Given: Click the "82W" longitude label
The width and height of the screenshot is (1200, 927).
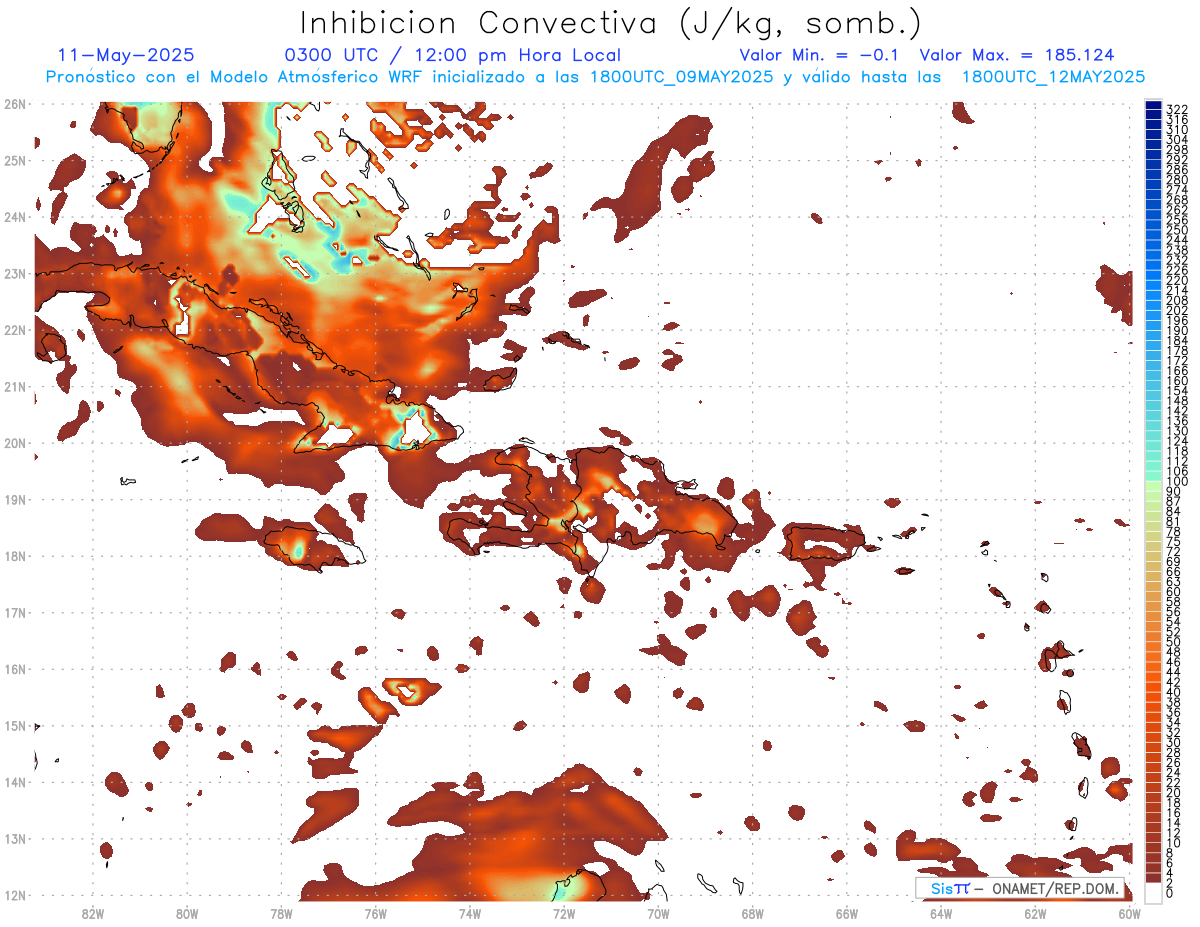Looking at the screenshot, I should coord(92,913).
